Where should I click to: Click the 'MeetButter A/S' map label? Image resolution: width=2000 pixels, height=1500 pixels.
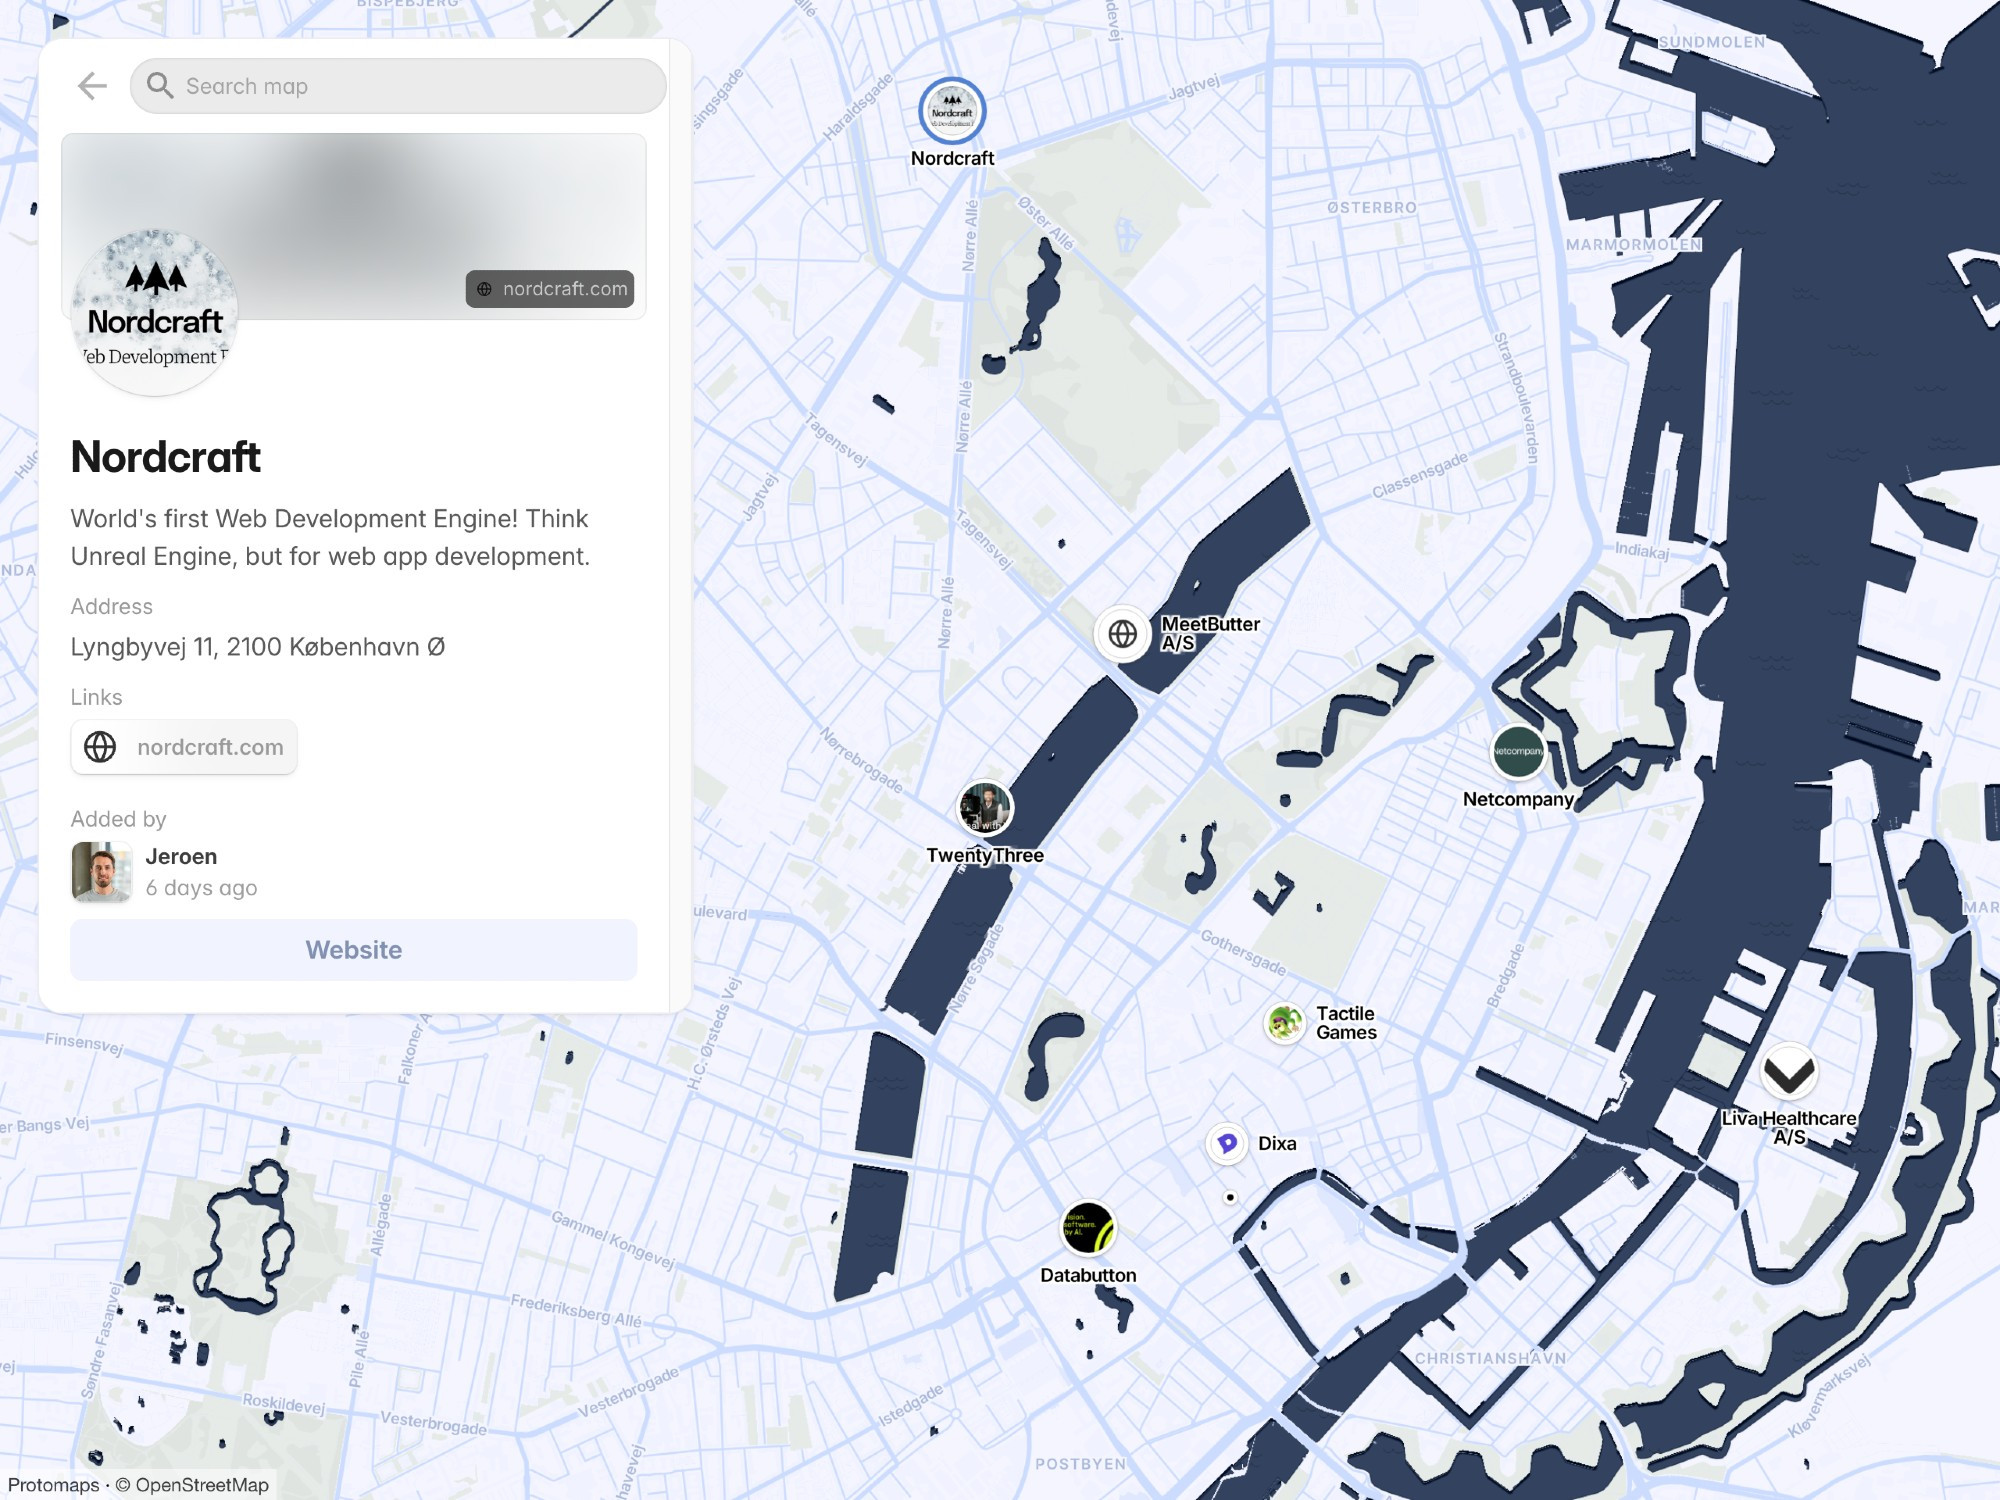click(1210, 633)
